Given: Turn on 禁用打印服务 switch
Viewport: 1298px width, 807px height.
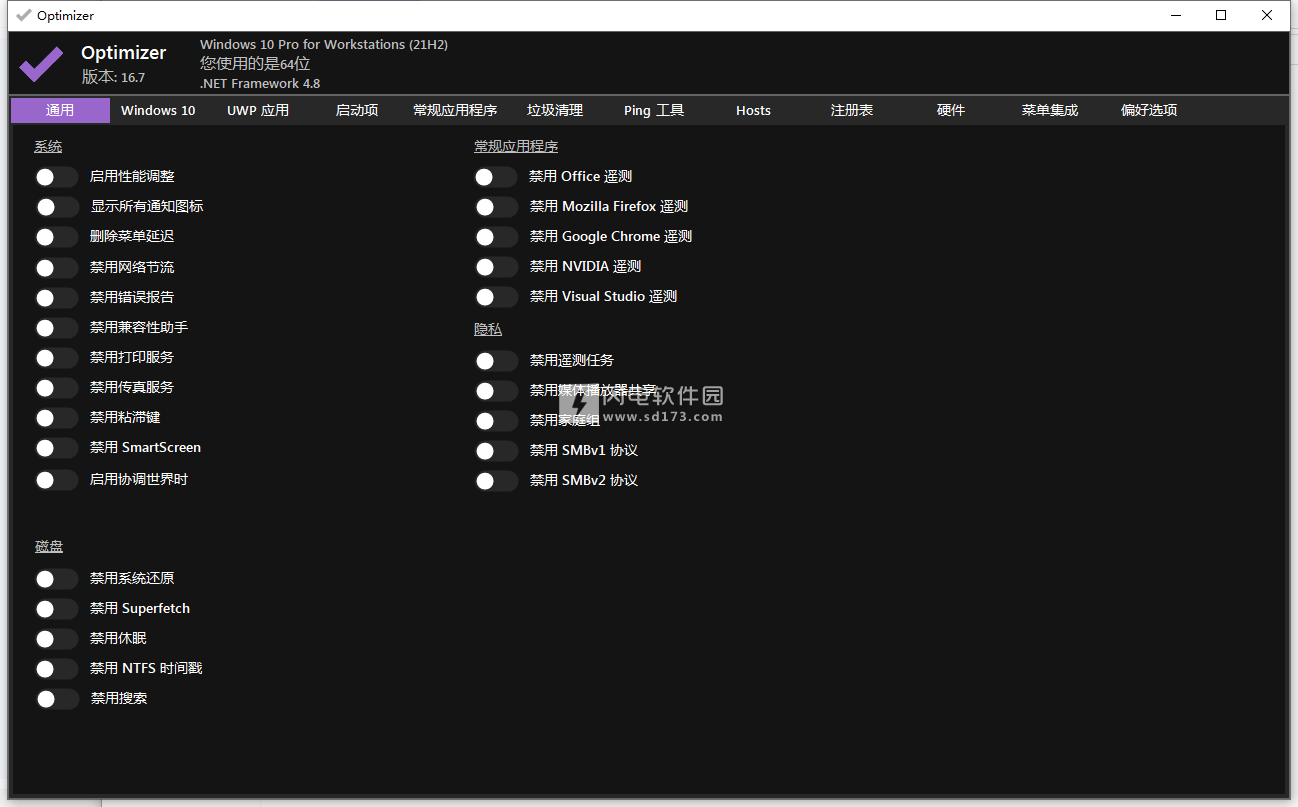Looking at the screenshot, I should (x=56, y=358).
